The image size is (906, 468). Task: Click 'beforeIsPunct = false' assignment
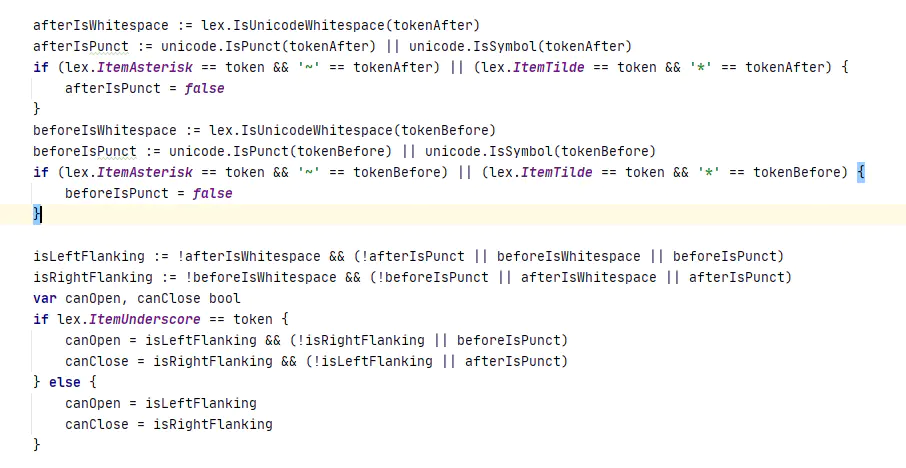coord(148,193)
